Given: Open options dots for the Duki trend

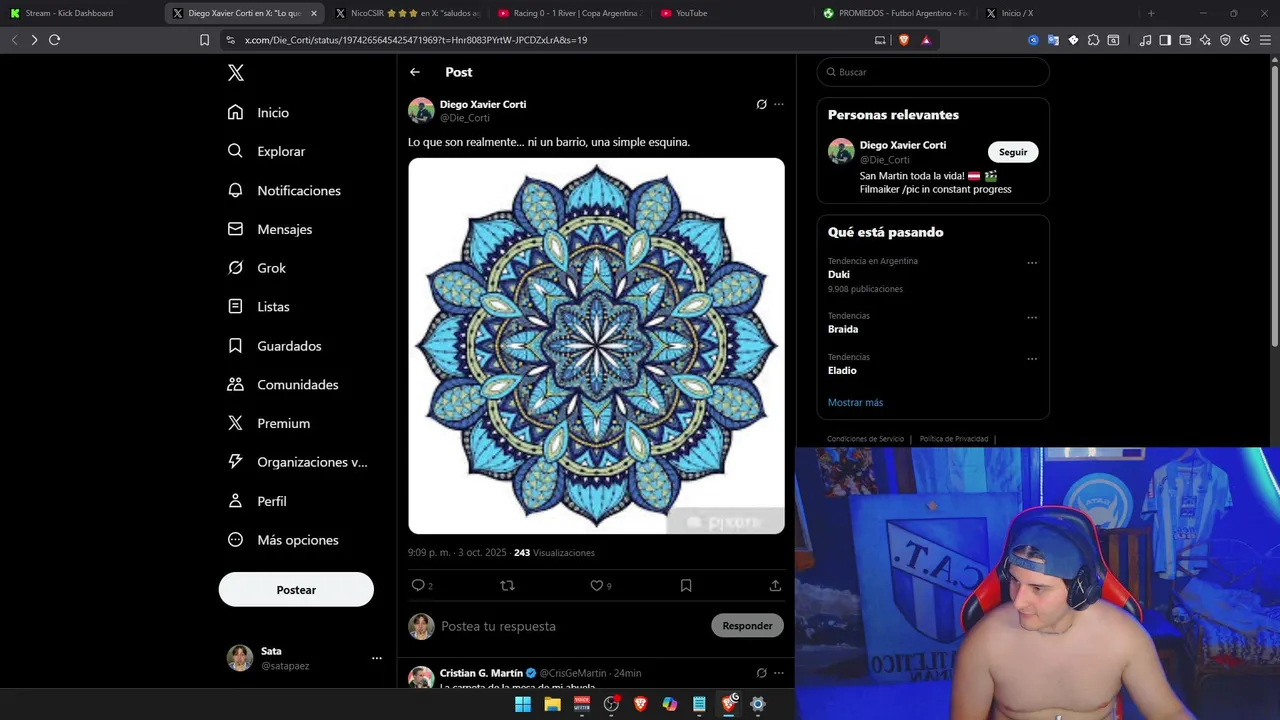Looking at the screenshot, I should (x=1032, y=263).
